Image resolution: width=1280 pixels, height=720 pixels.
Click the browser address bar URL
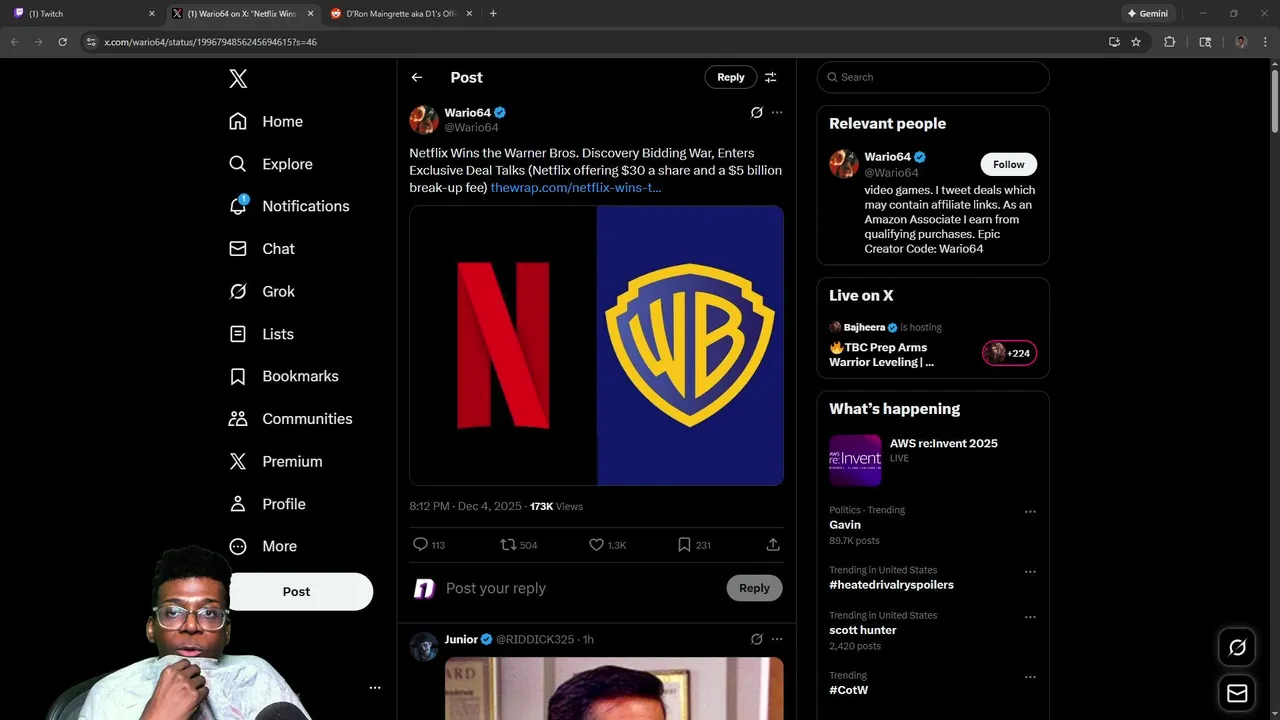[x=210, y=42]
